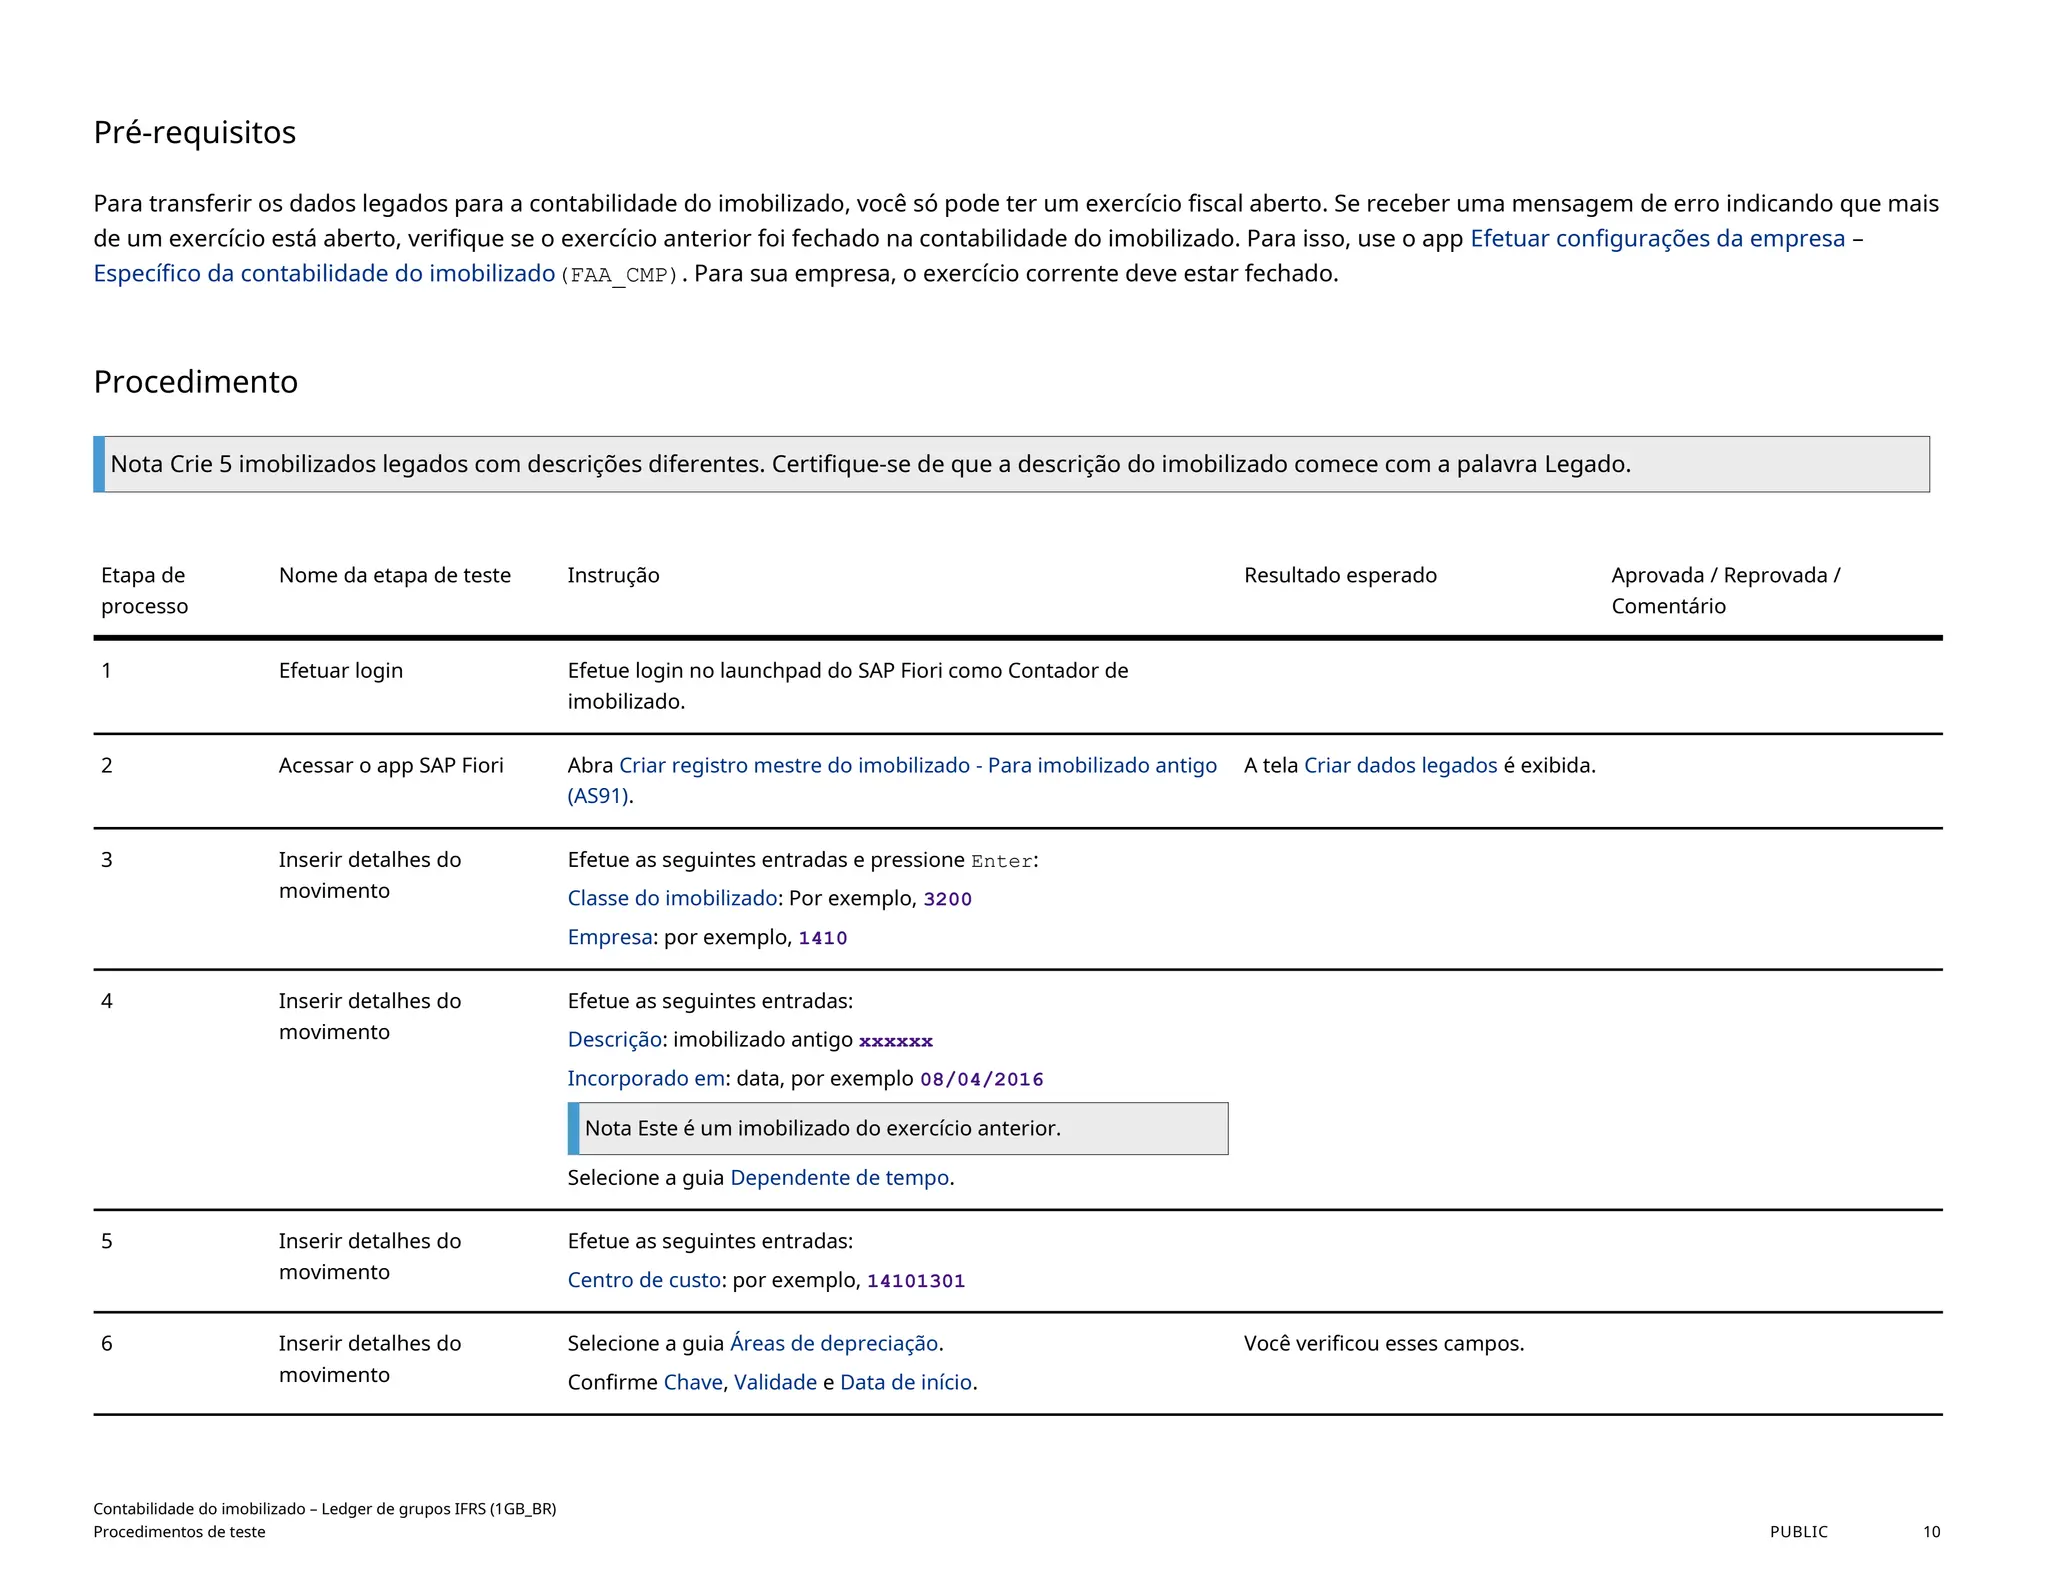2048x1582 pixels.
Task: Select the Dependente de tempo link
Action: point(839,1177)
